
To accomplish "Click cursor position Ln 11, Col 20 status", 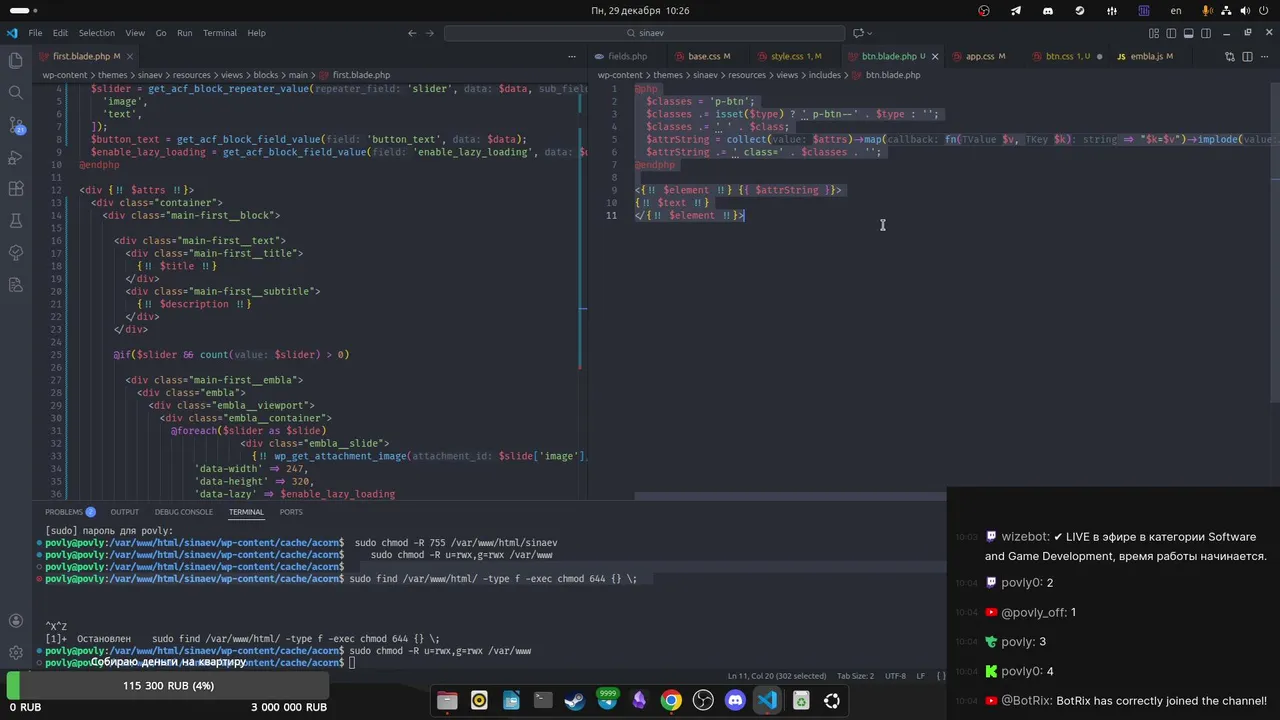I will (777, 676).
